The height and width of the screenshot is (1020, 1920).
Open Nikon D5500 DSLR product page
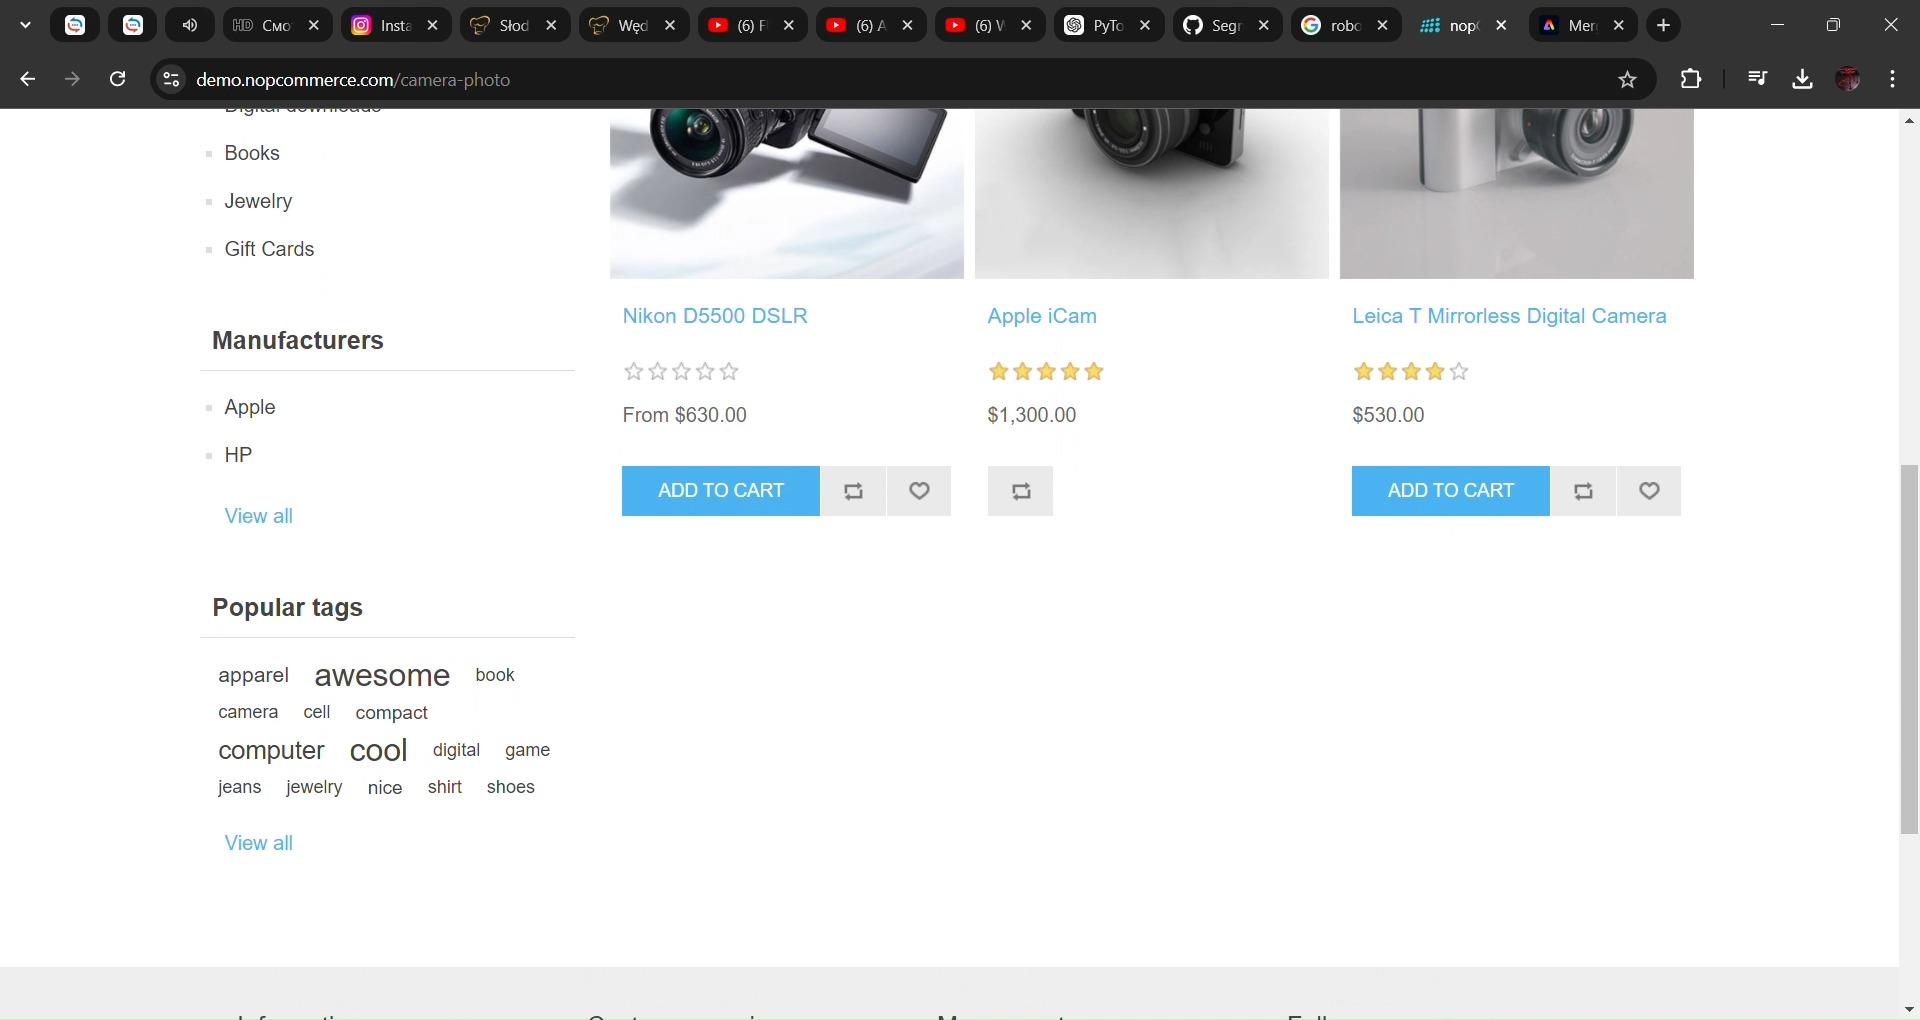(715, 316)
